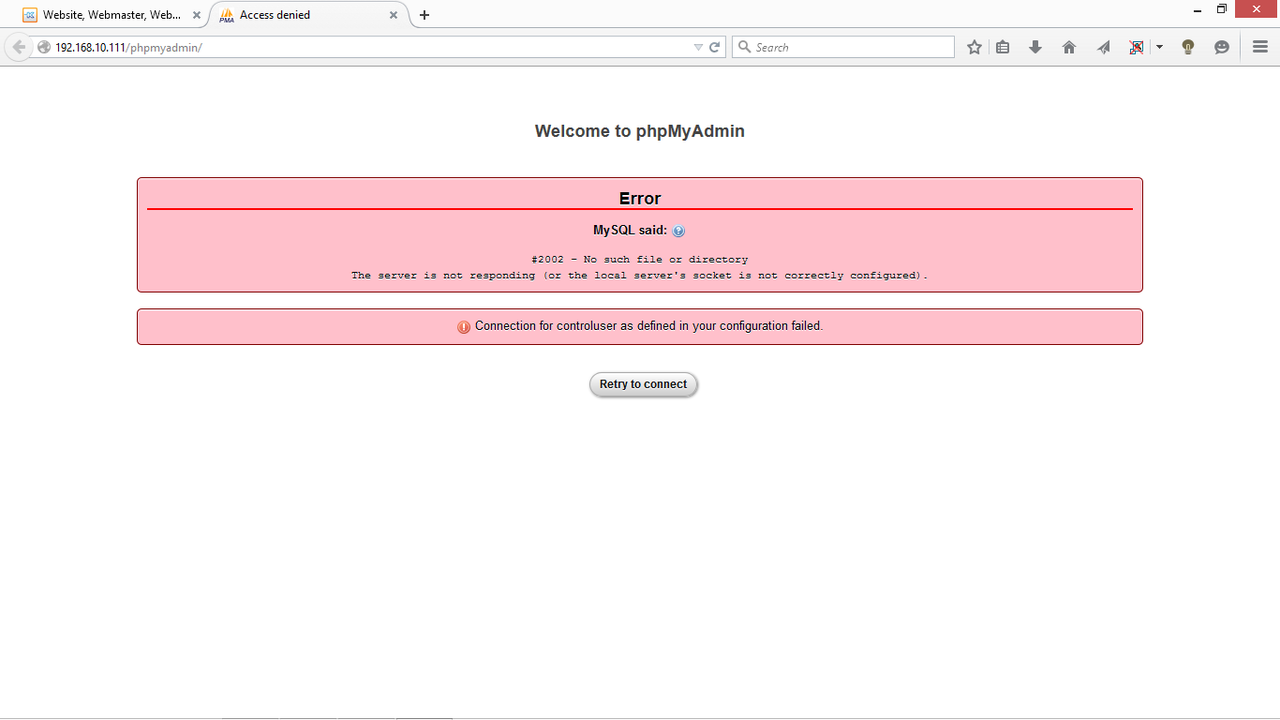1280x720 pixels.
Task: Click the Error heading text
Action: tap(640, 198)
